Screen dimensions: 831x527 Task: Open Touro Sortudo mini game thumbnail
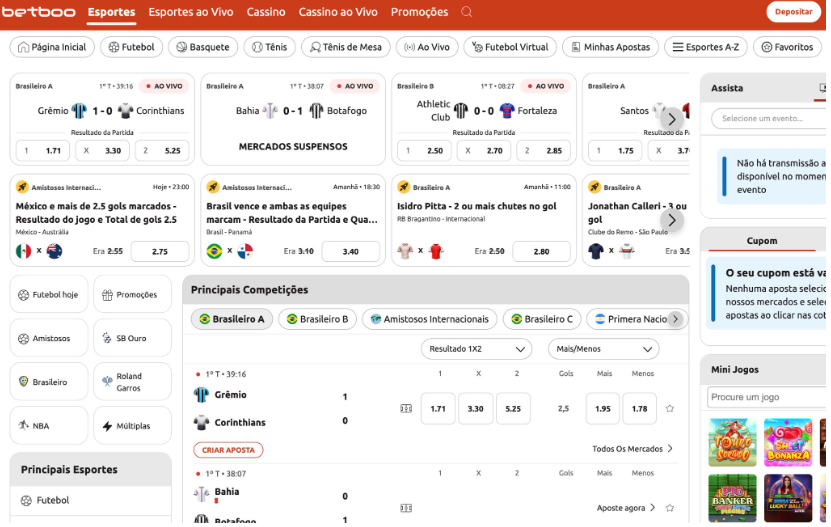click(732, 443)
